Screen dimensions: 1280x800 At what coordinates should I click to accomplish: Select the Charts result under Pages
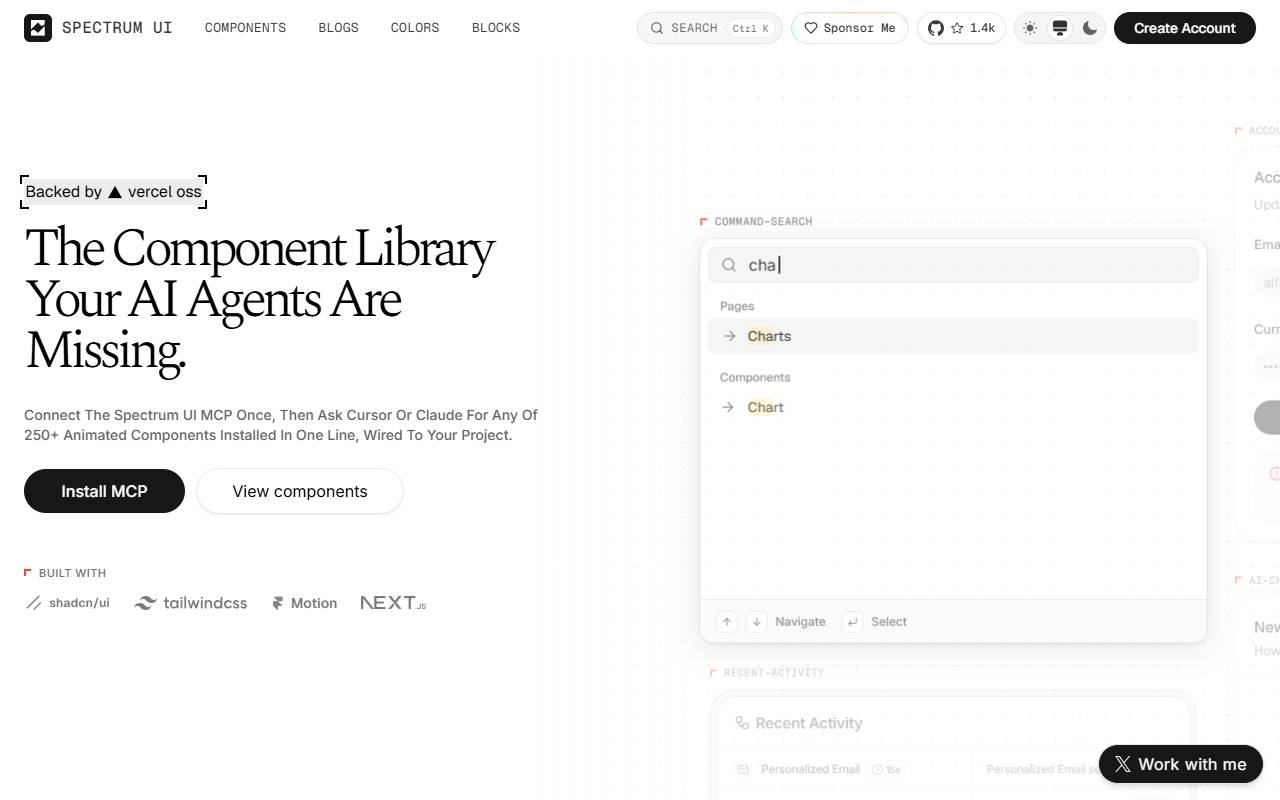pos(953,336)
